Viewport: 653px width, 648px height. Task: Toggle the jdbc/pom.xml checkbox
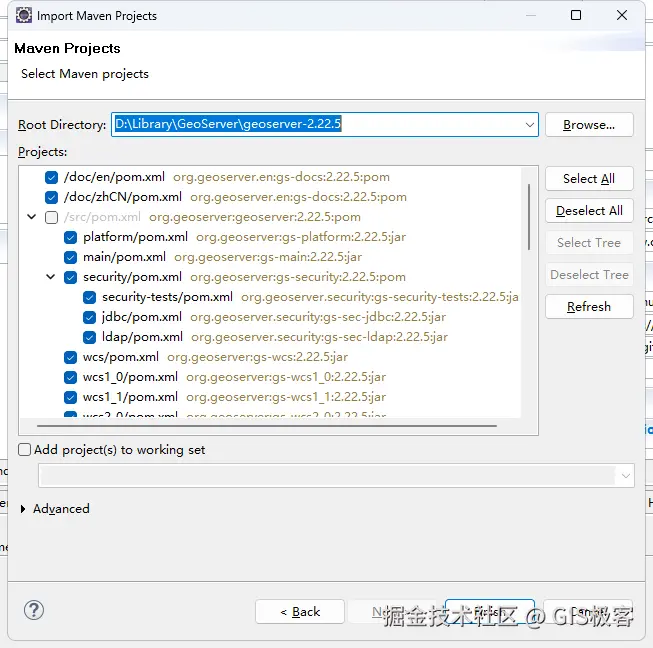coord(90,317)
